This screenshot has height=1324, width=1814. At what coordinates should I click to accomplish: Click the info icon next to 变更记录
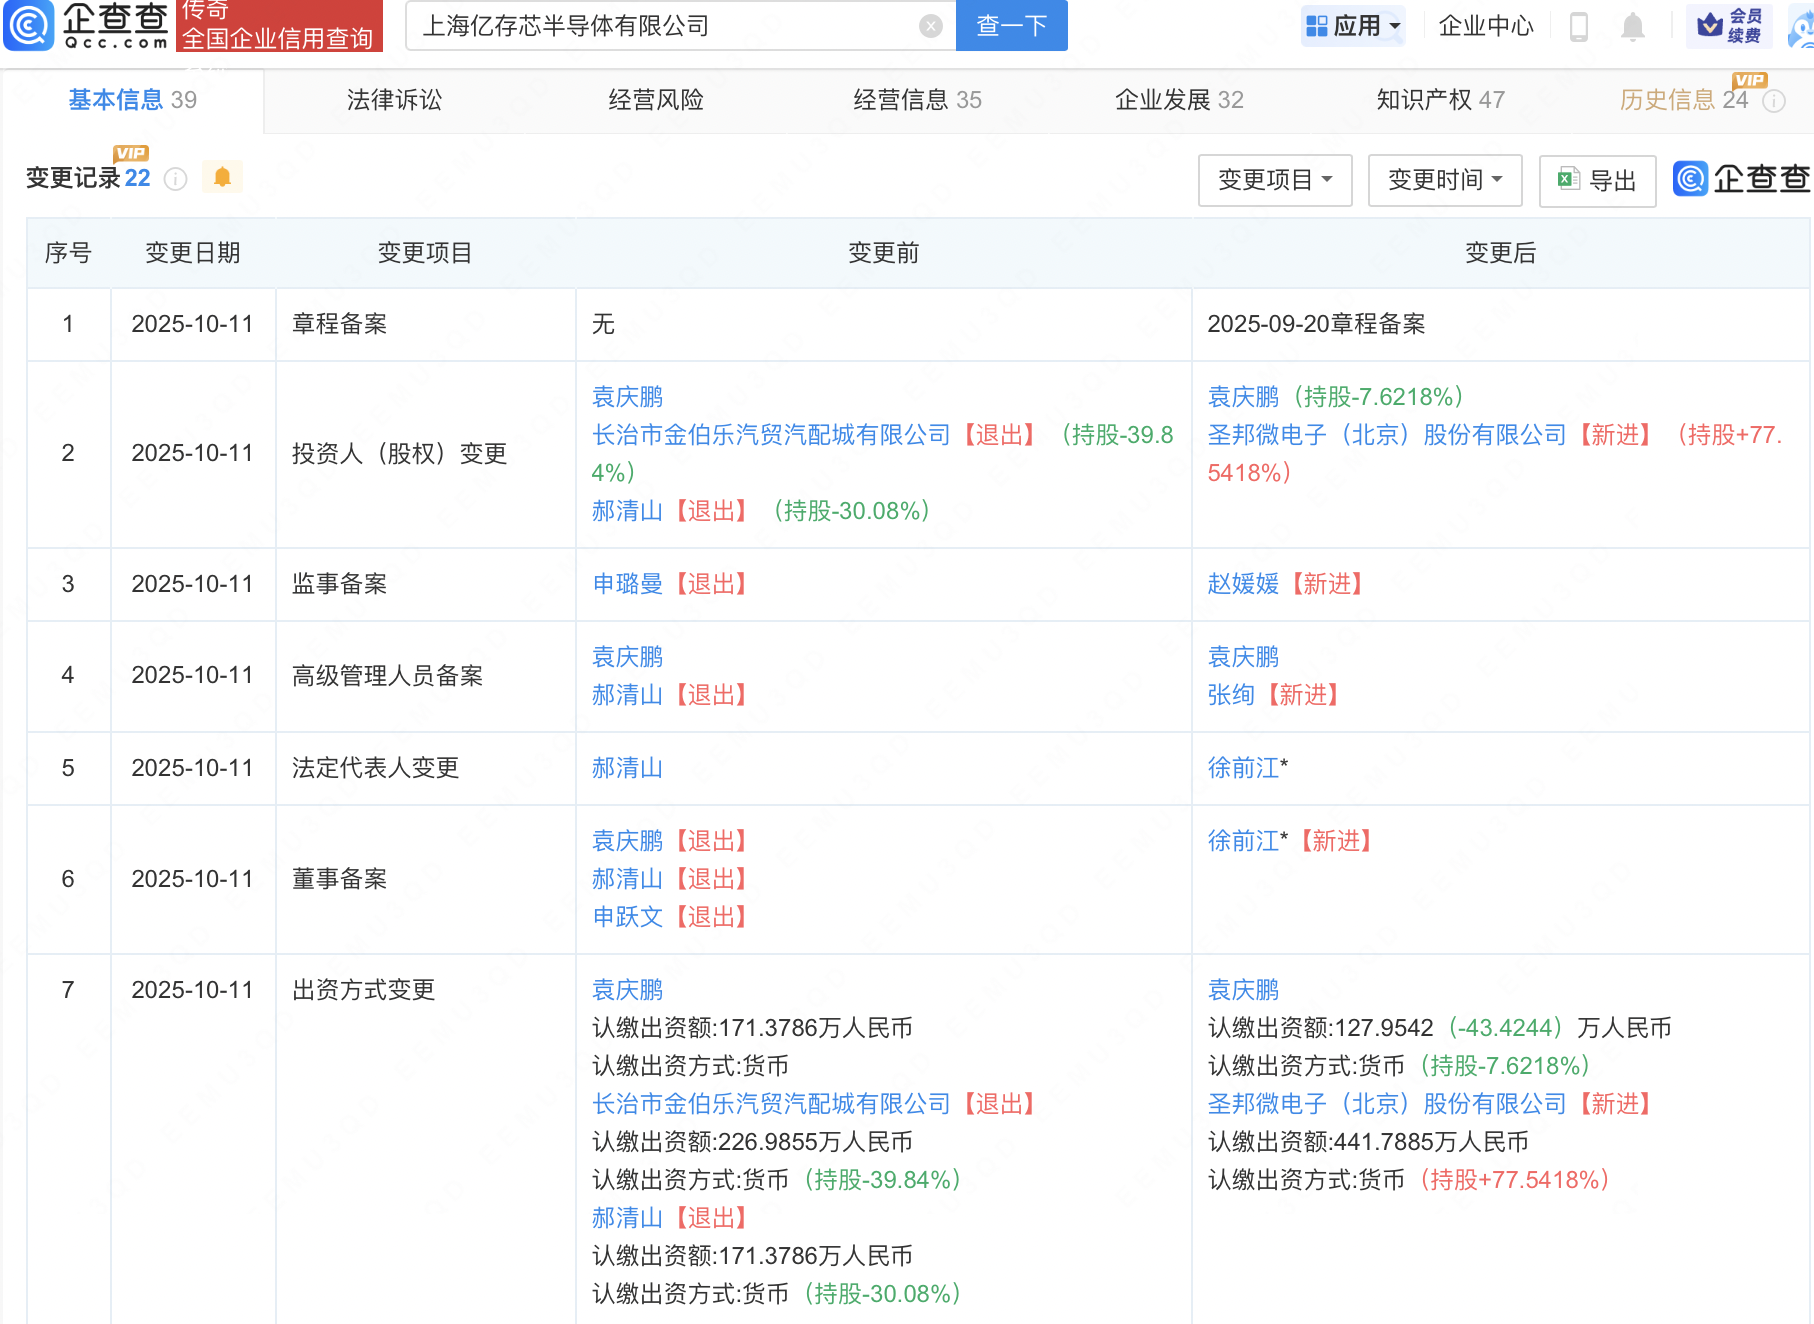176,179
